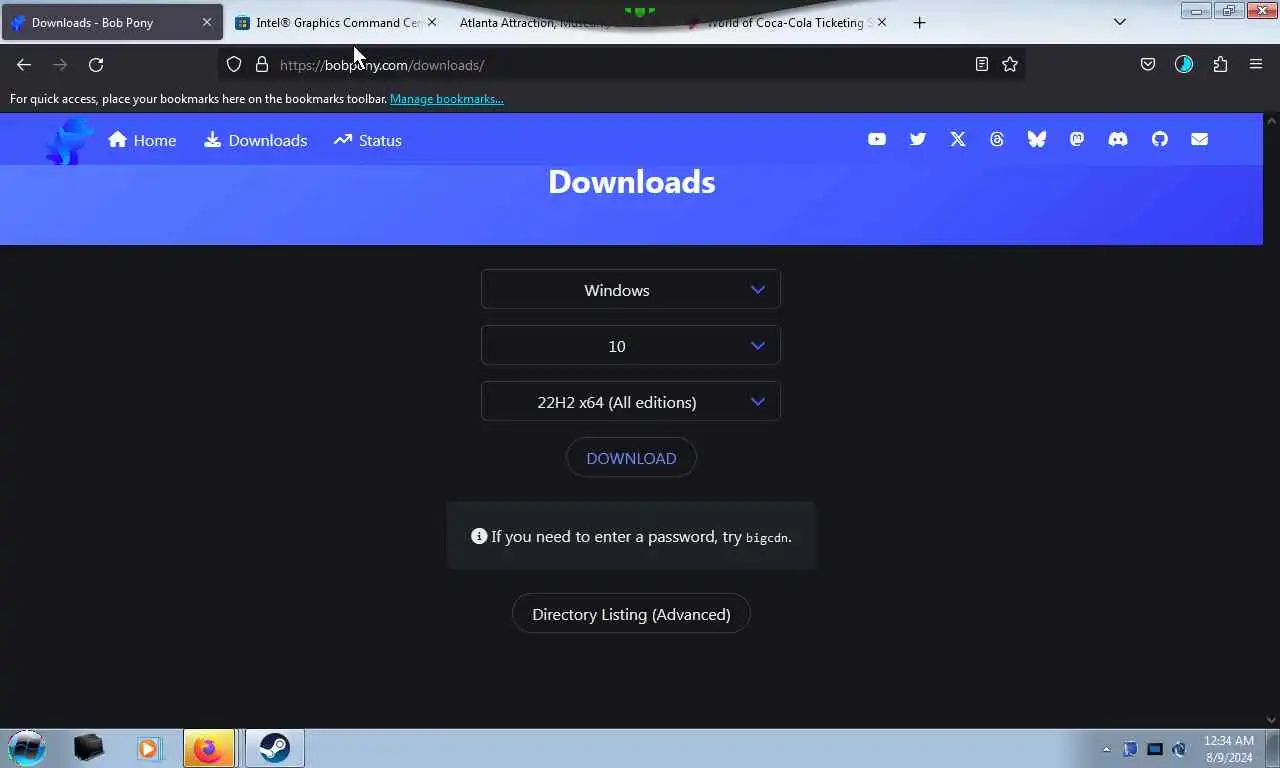Switch to the Downloads - Bob Pony tab

coord(112,22)
